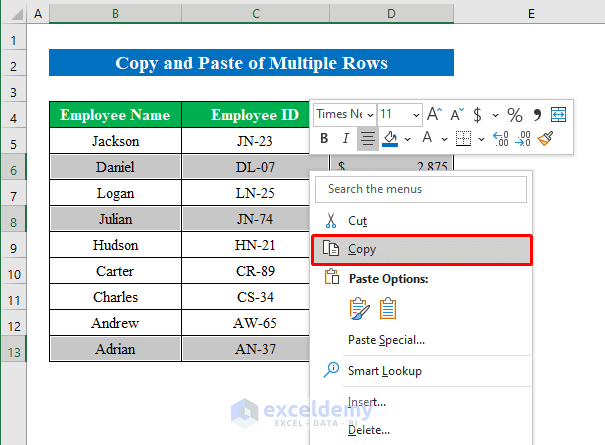Click the cell containing Jackson

point(115,141)
